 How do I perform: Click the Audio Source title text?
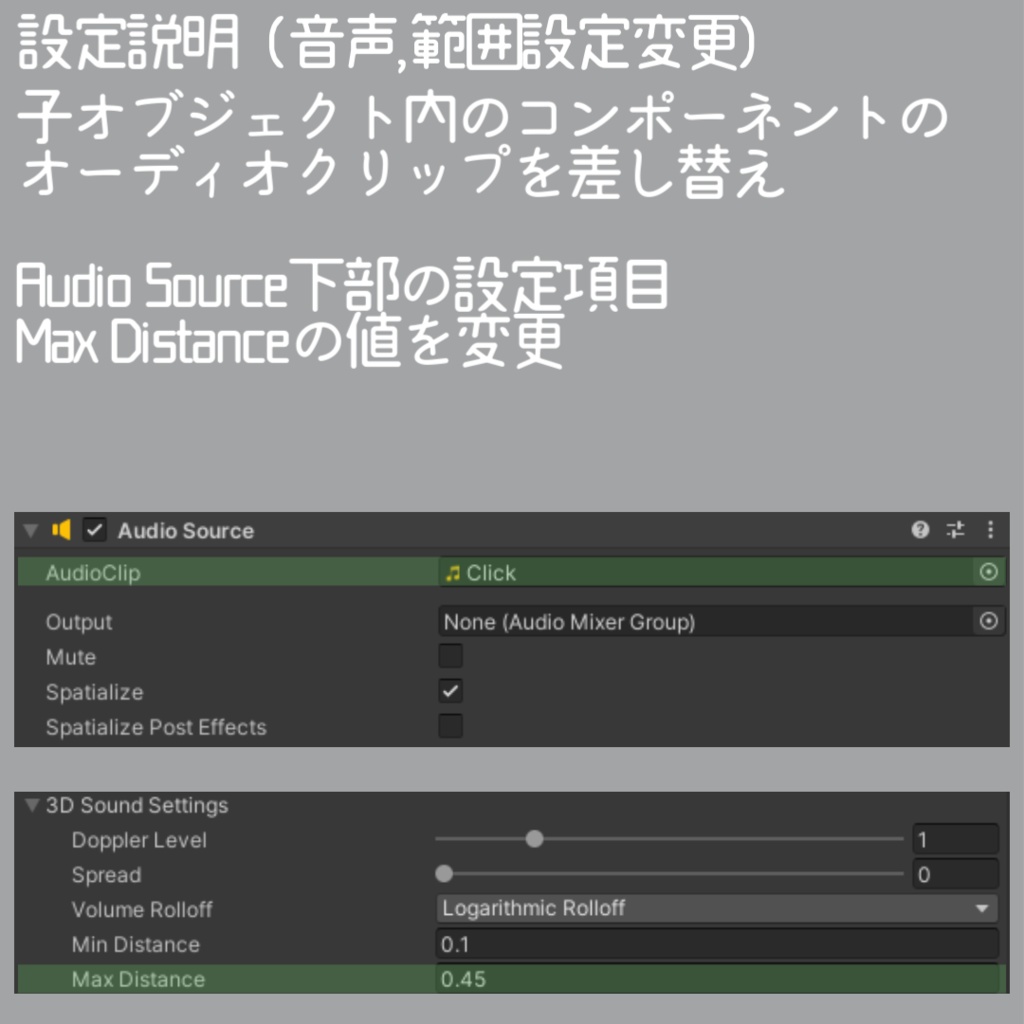coord(184,531)
